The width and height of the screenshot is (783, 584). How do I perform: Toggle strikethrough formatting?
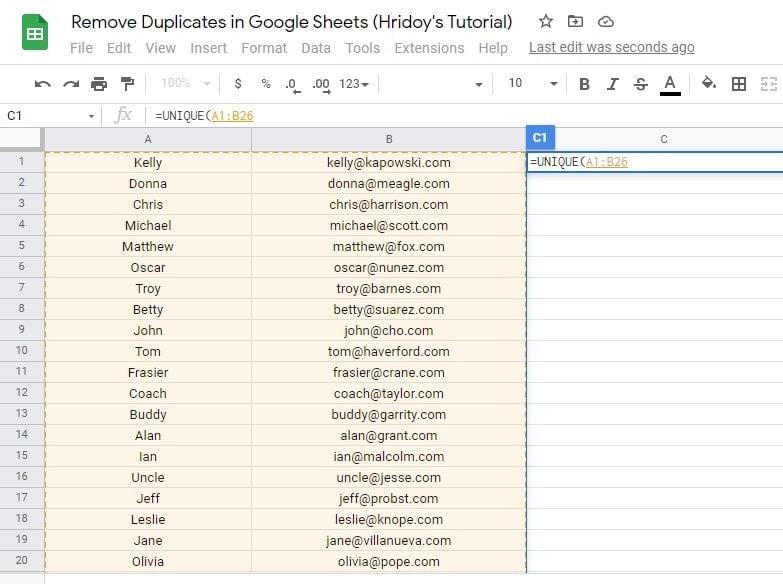(641, 84)
